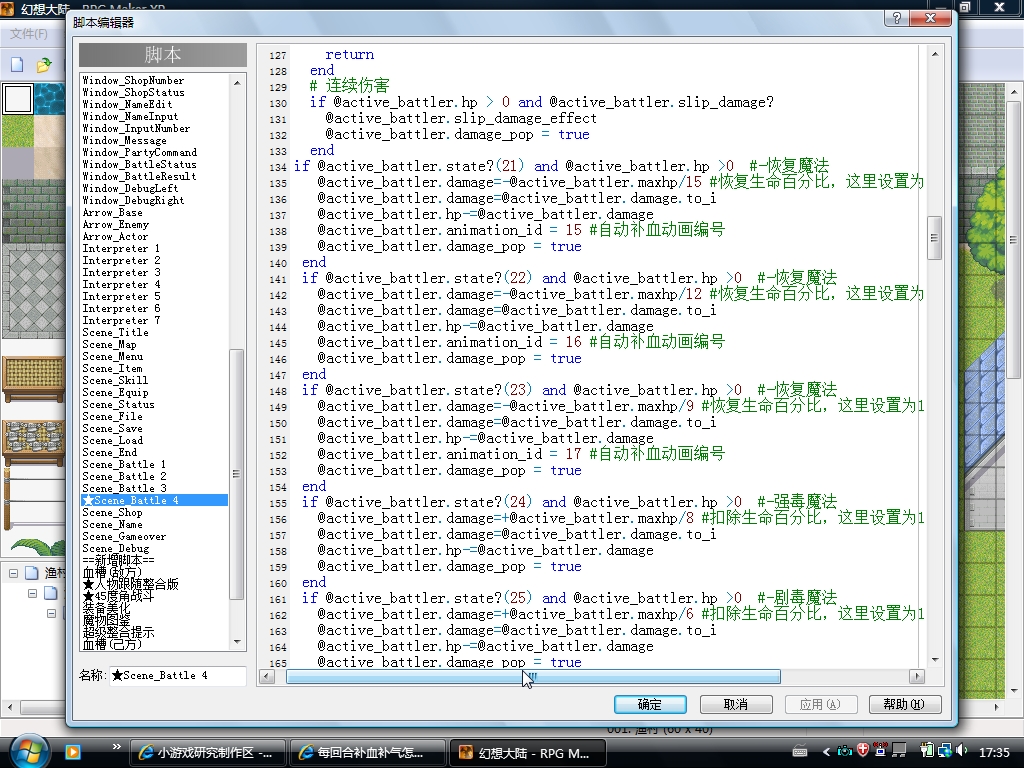
Task: Switch to 小游戏研究制作区 taskbar window
Action: (x=208, y=752)
